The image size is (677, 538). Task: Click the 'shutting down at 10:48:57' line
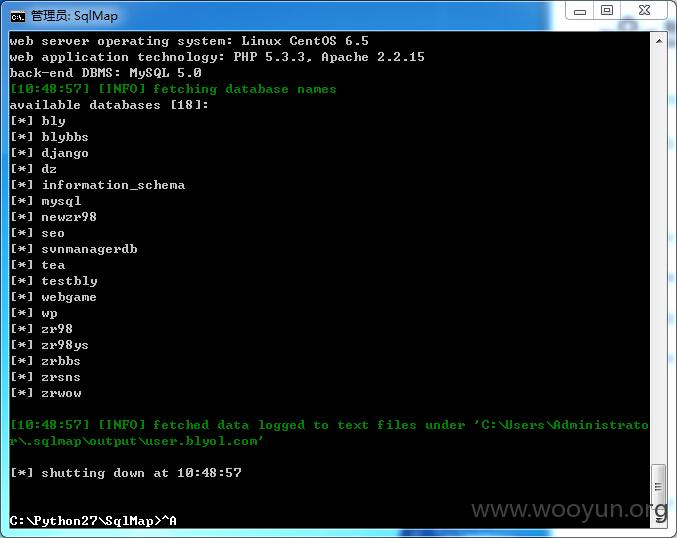(126, 473)
